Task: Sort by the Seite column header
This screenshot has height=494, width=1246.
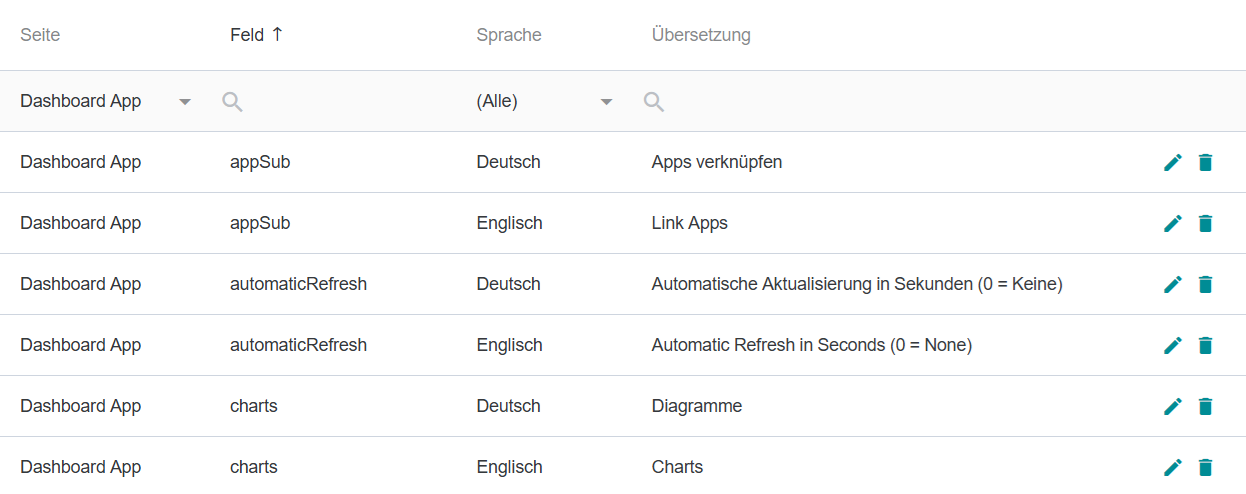Action: click(40, 35)
